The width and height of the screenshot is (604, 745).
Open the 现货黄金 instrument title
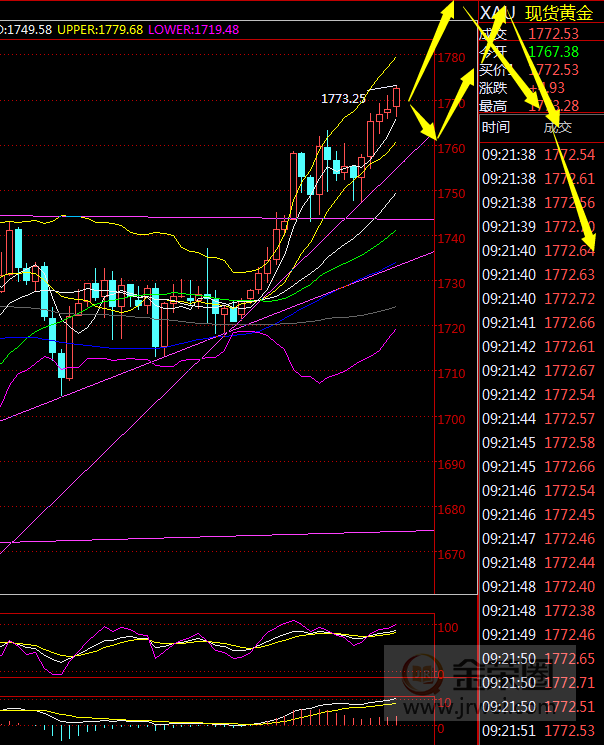tap(559, 12)
